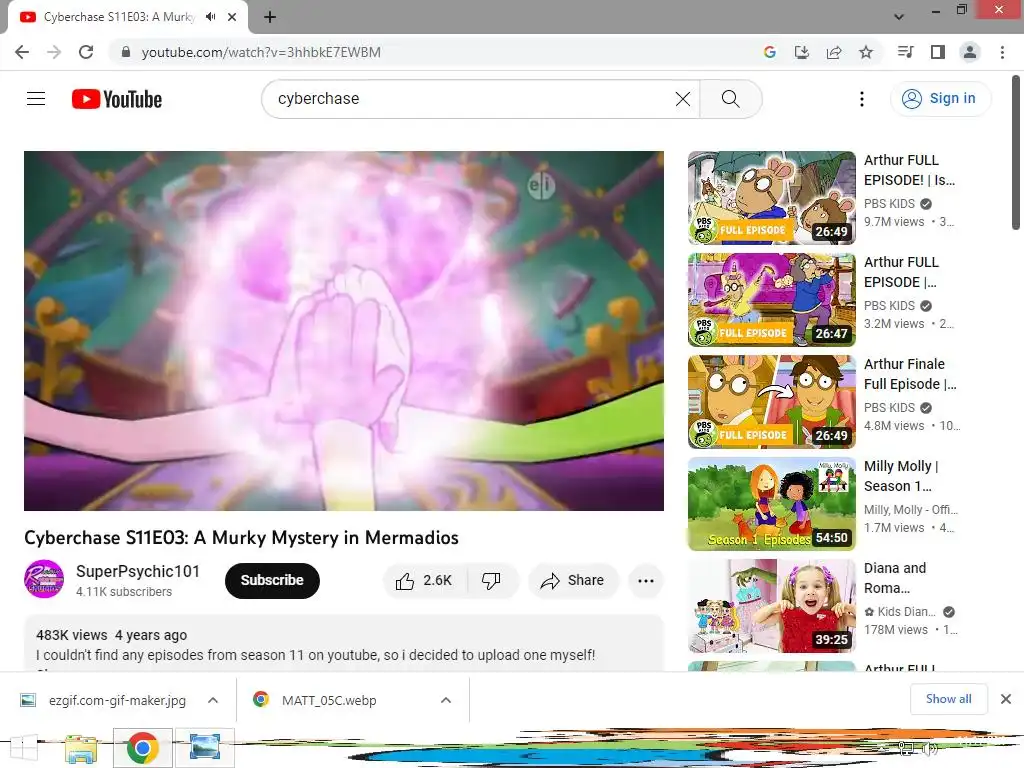Open the 'Diana and Roma' video title
Screen dimensions: 1024x768
[x=895, y=578]
